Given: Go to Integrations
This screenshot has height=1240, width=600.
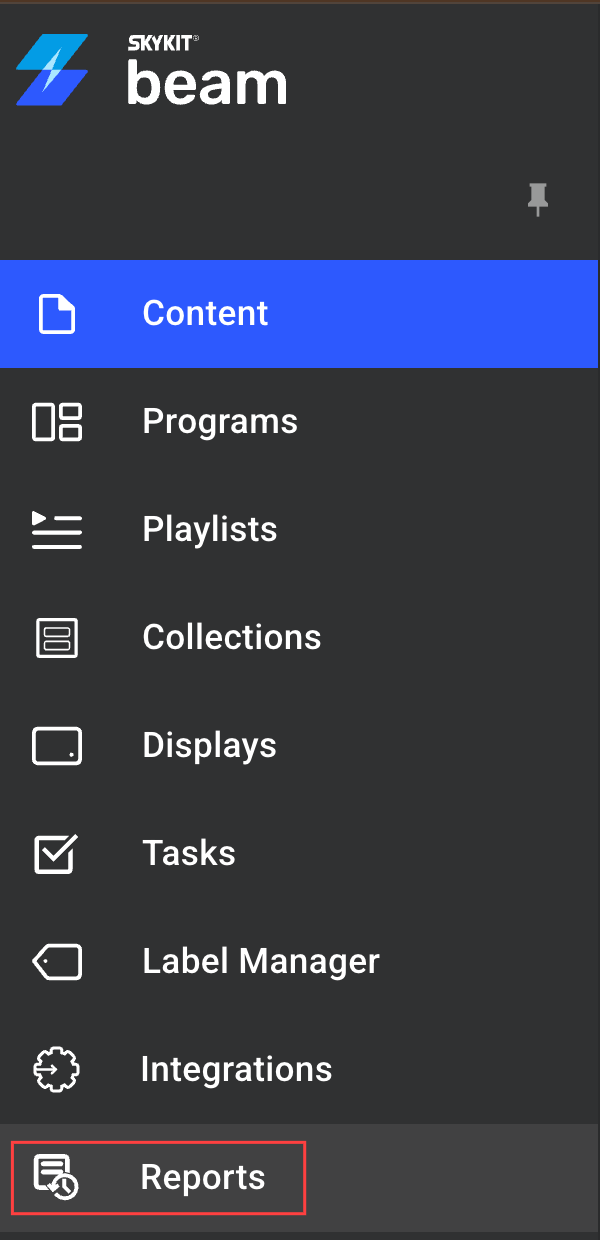Looking at the screenshot, I should [300, 1069].
